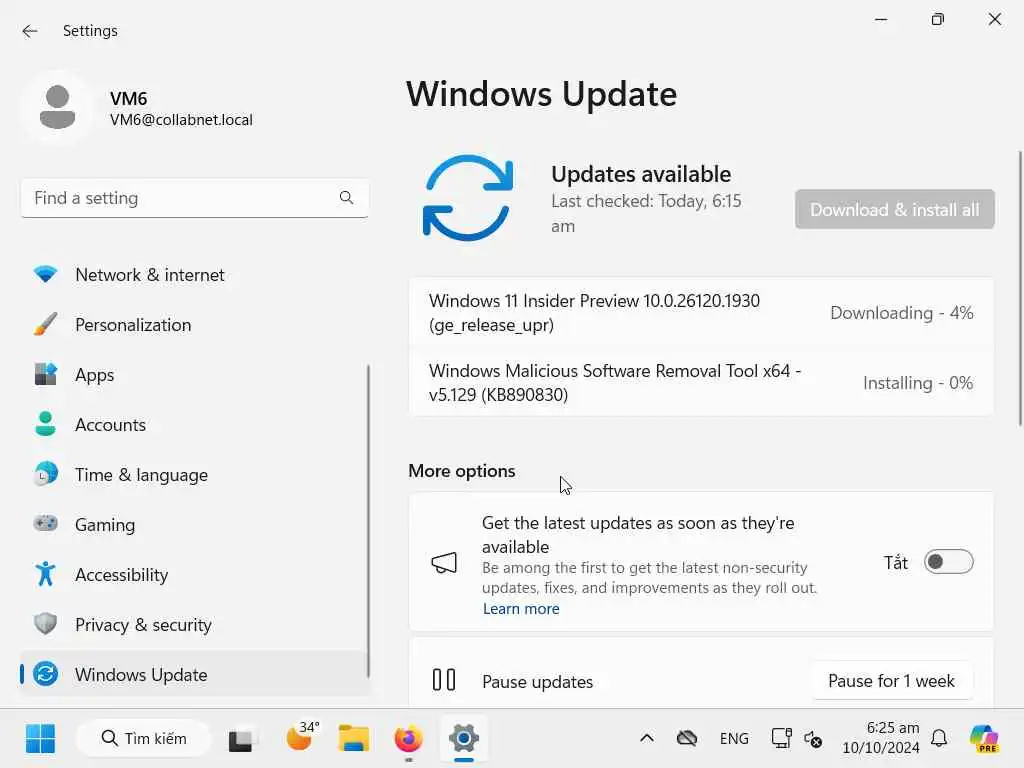Click the back arrow in Settings header
Viewport: 1024px width, 768px height.
29,31
